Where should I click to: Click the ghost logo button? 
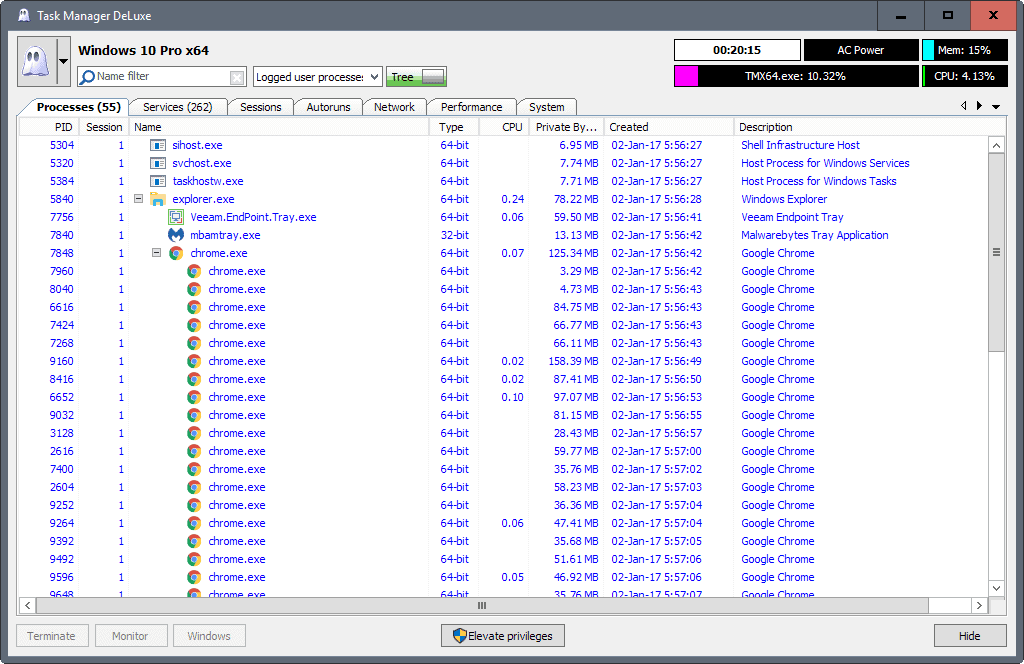37,61
